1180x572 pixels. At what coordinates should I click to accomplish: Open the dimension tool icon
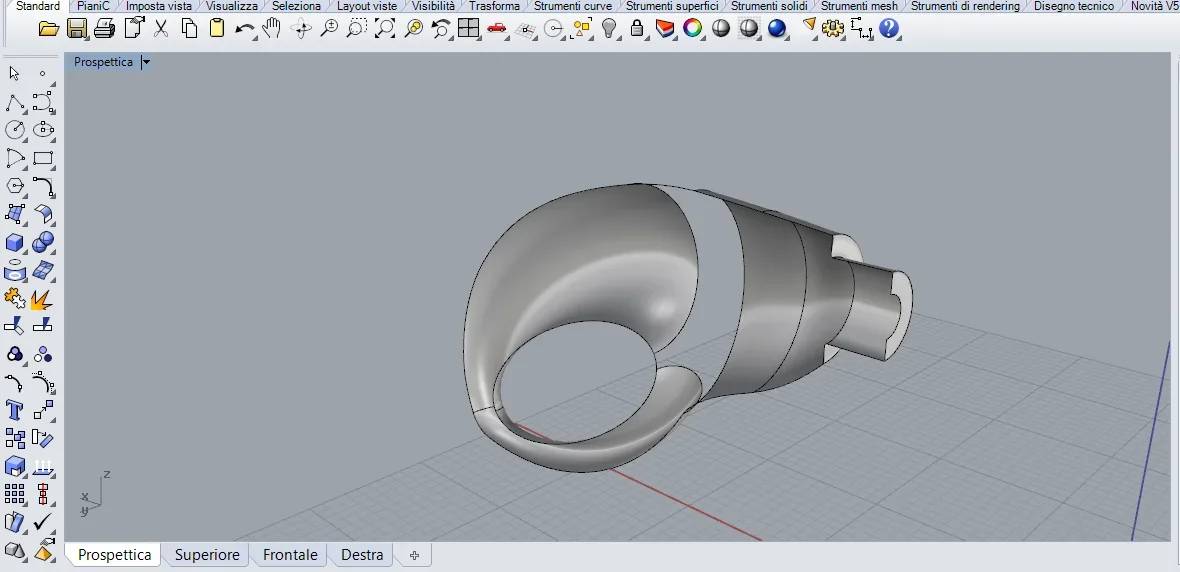point(861,29)
